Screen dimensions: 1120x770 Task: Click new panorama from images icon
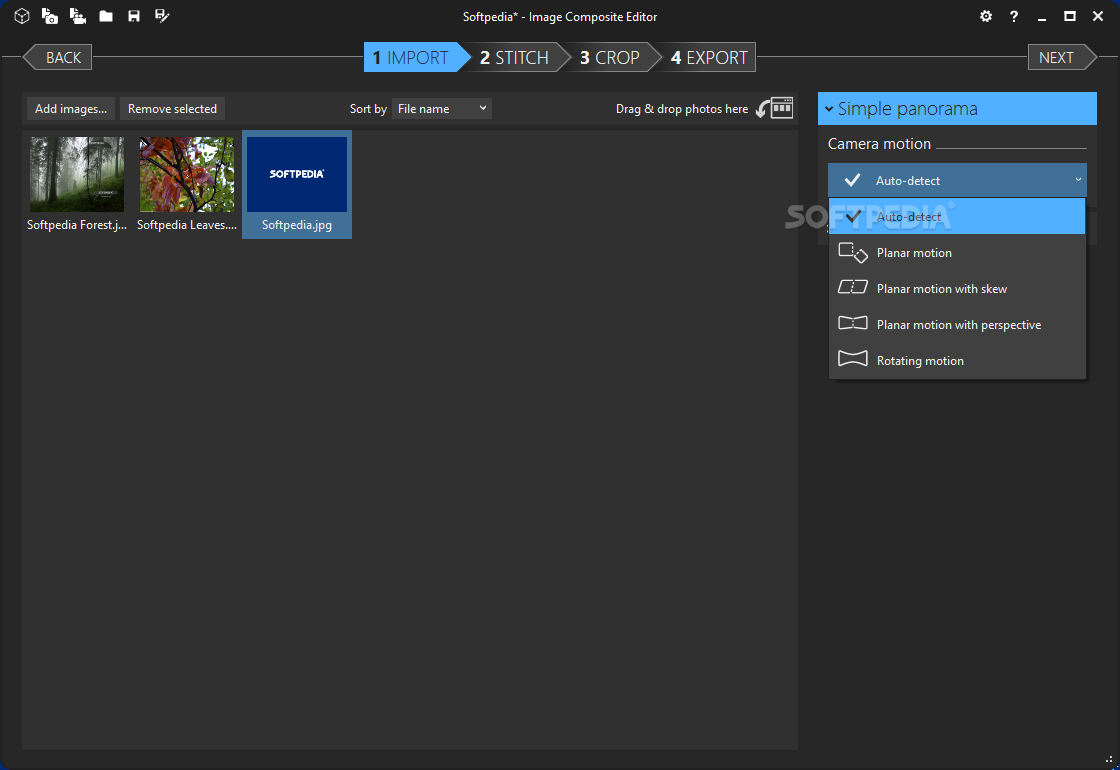tap(49, 16)
